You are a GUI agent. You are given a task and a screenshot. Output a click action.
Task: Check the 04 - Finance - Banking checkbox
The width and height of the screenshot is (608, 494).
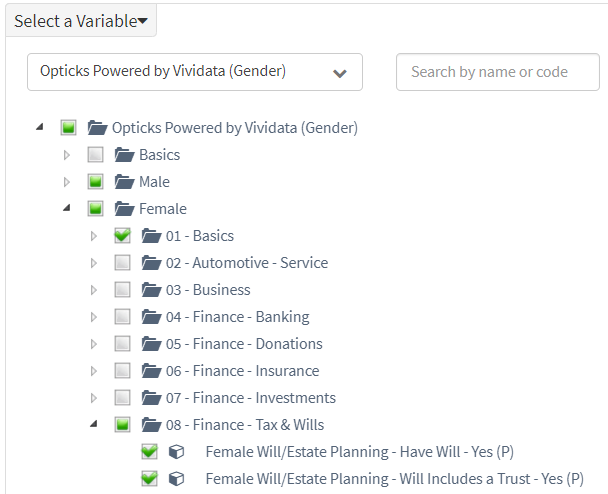click(x=123, y=316)
